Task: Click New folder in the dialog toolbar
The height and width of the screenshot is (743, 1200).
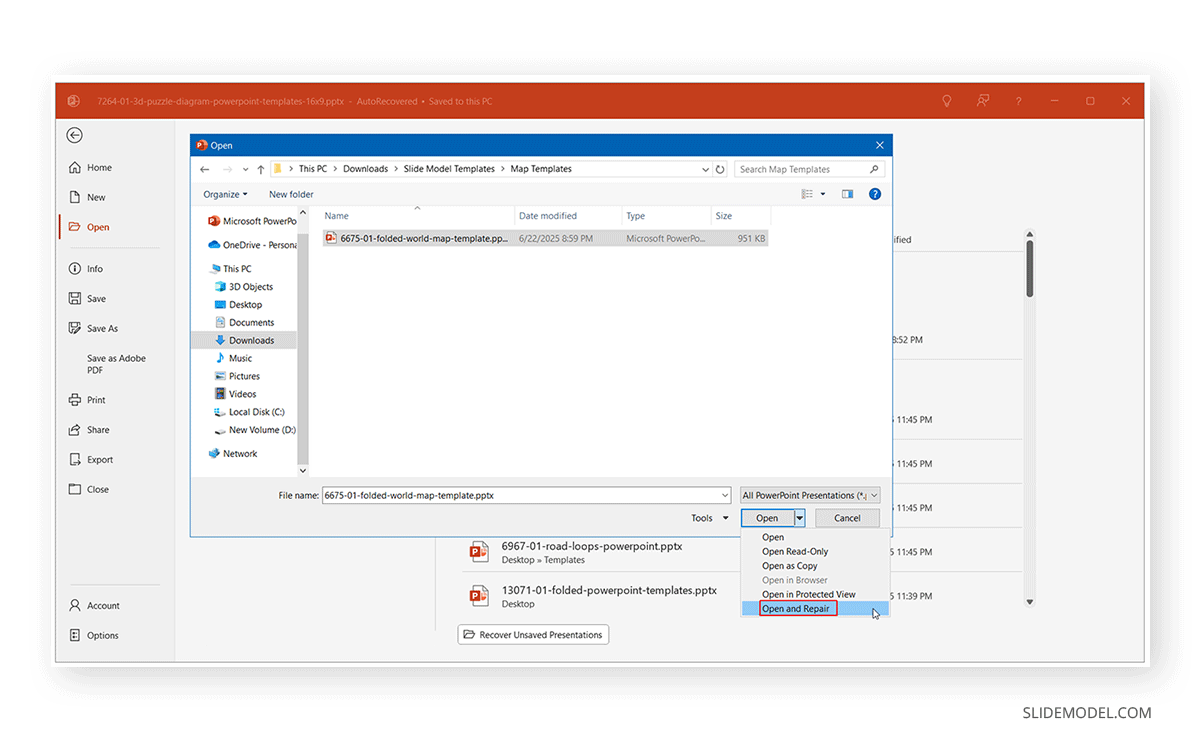Action: point(291,194)
